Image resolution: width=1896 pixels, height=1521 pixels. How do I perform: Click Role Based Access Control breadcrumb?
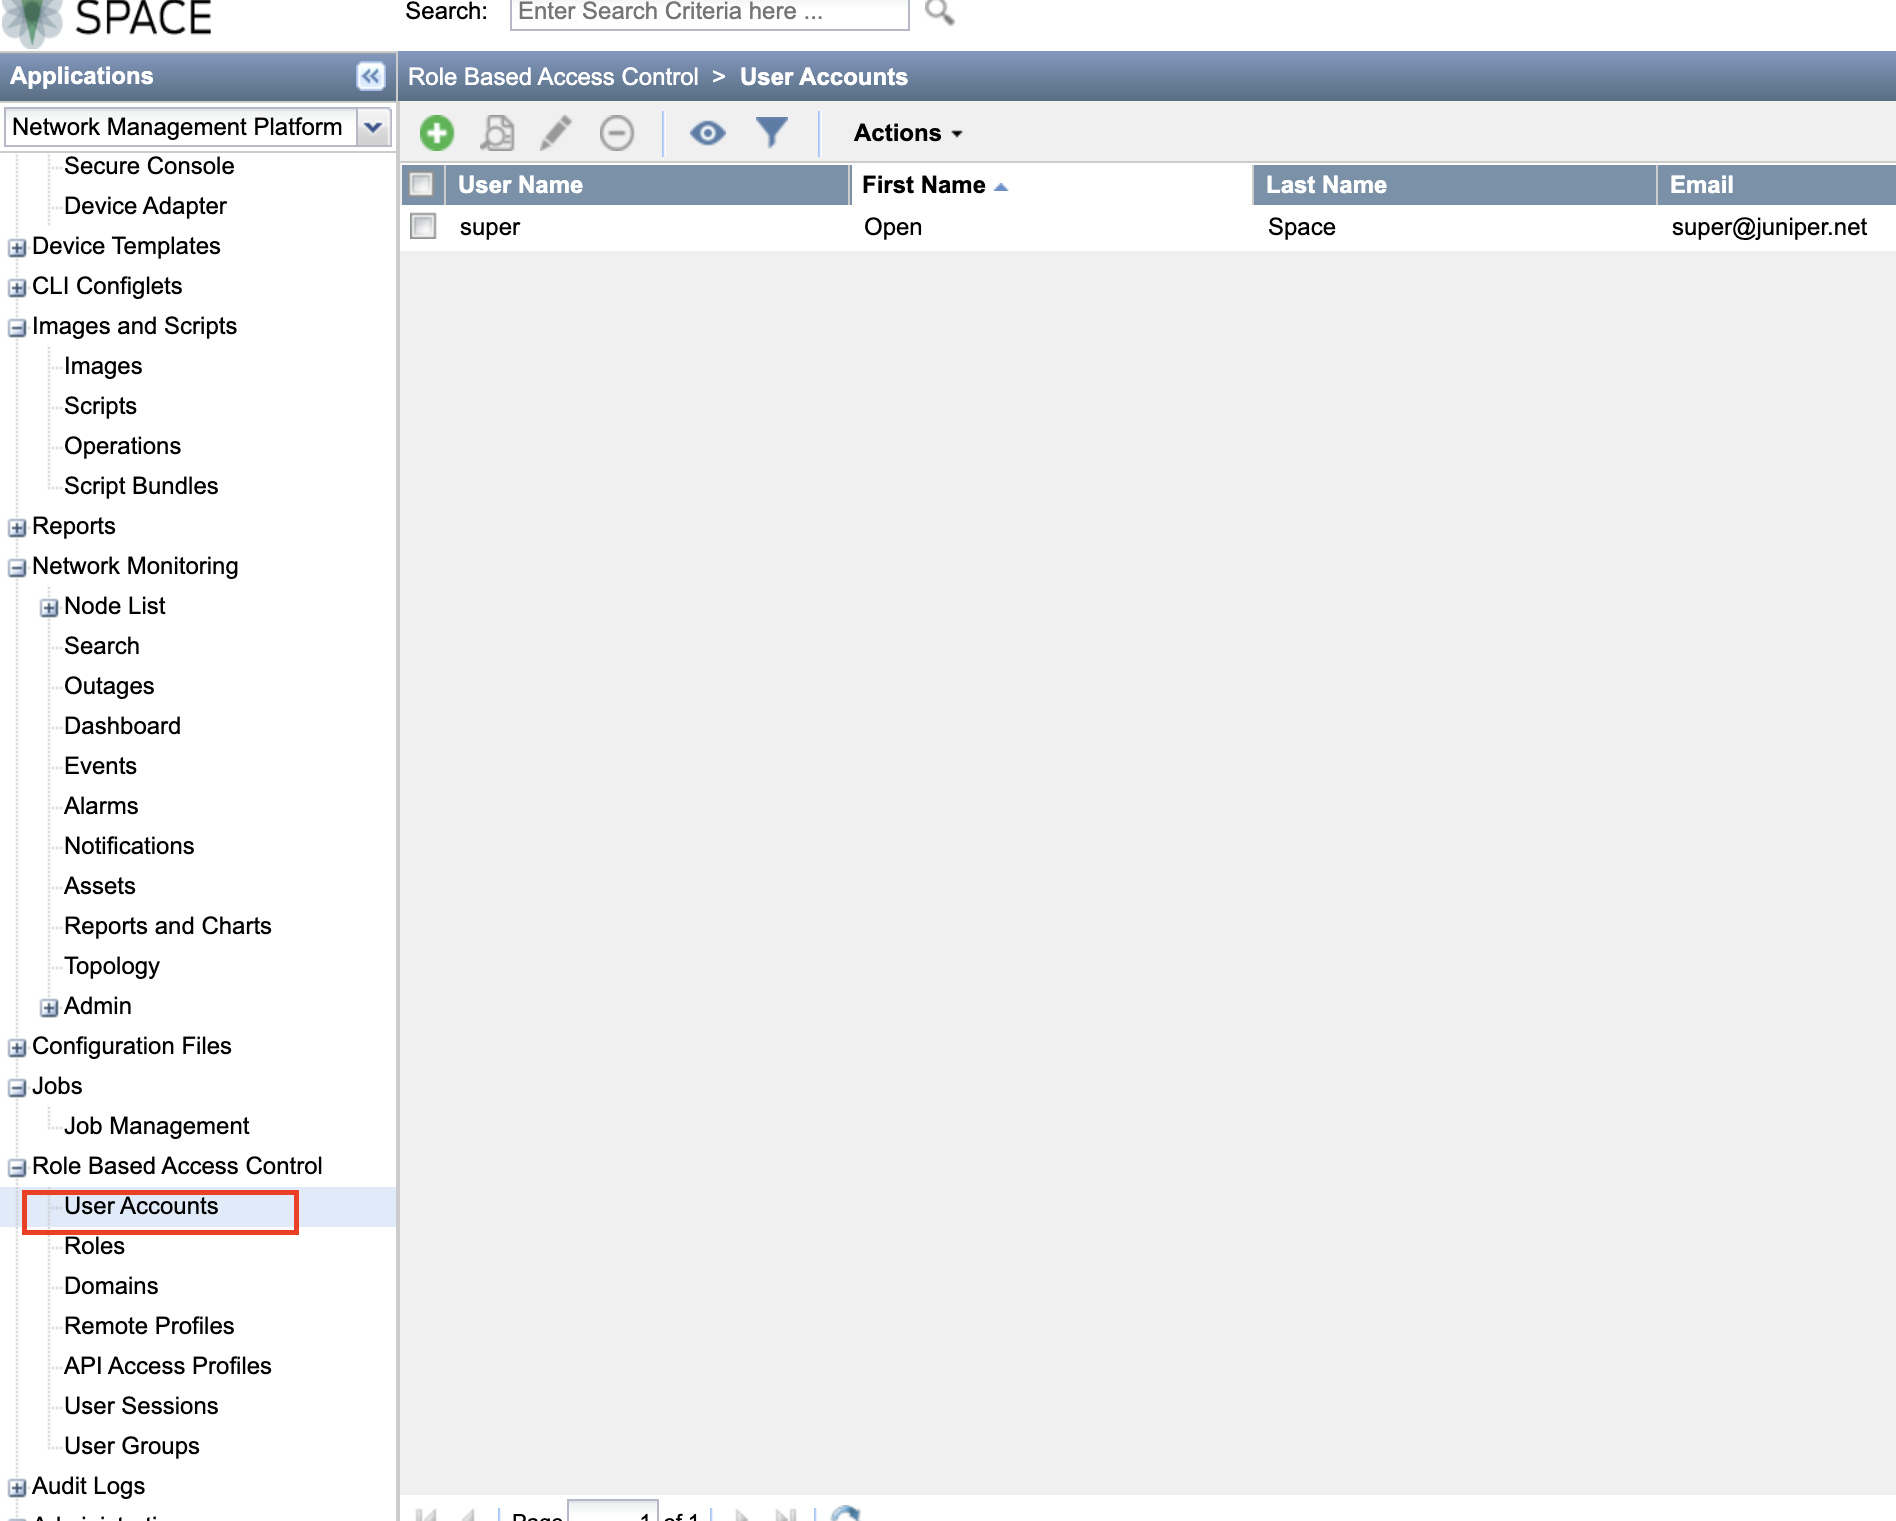553,77
